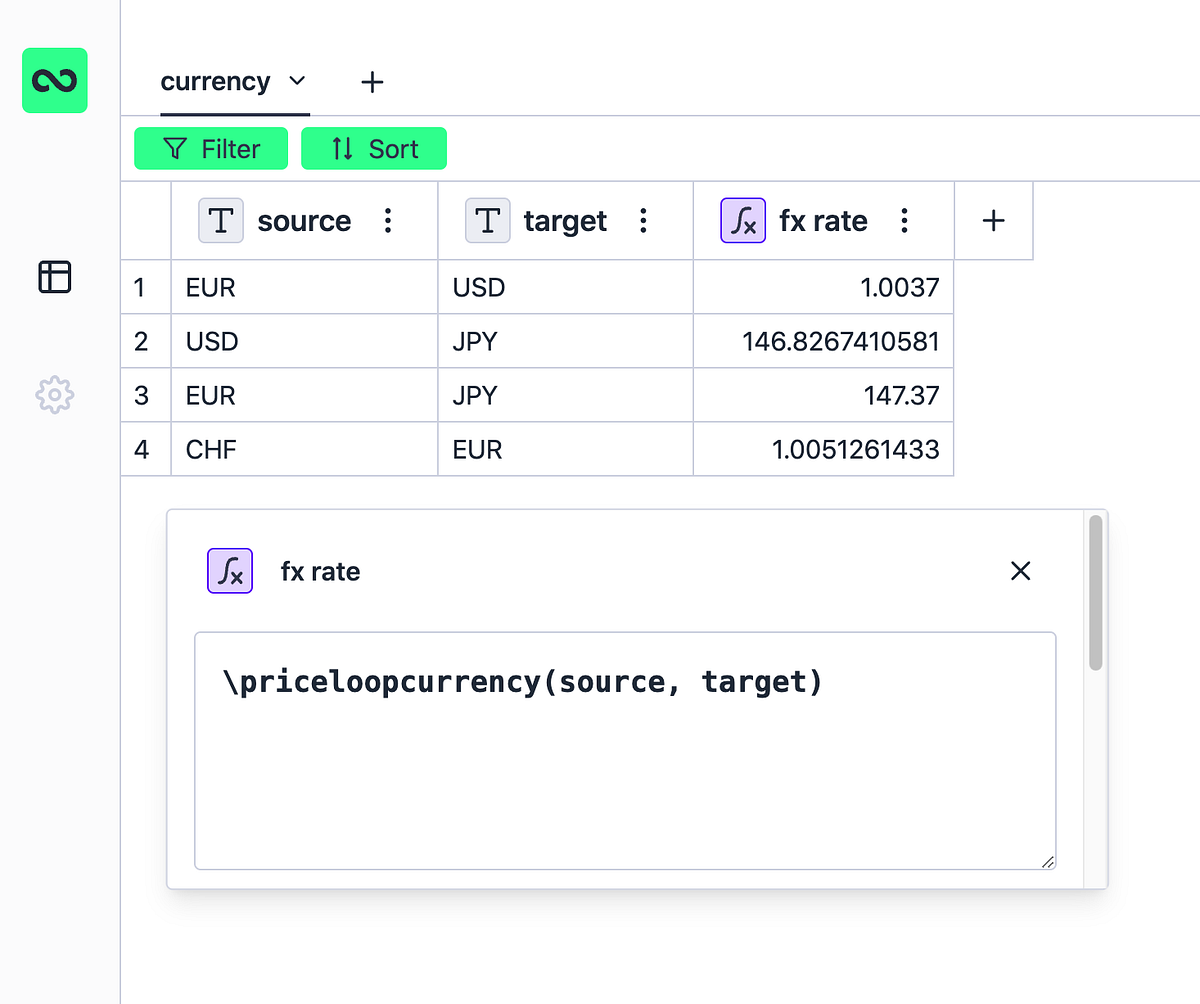Click the fx icon in the formula editor panel
This screenshot has width=1200, height=1004.
coord(230,571)
